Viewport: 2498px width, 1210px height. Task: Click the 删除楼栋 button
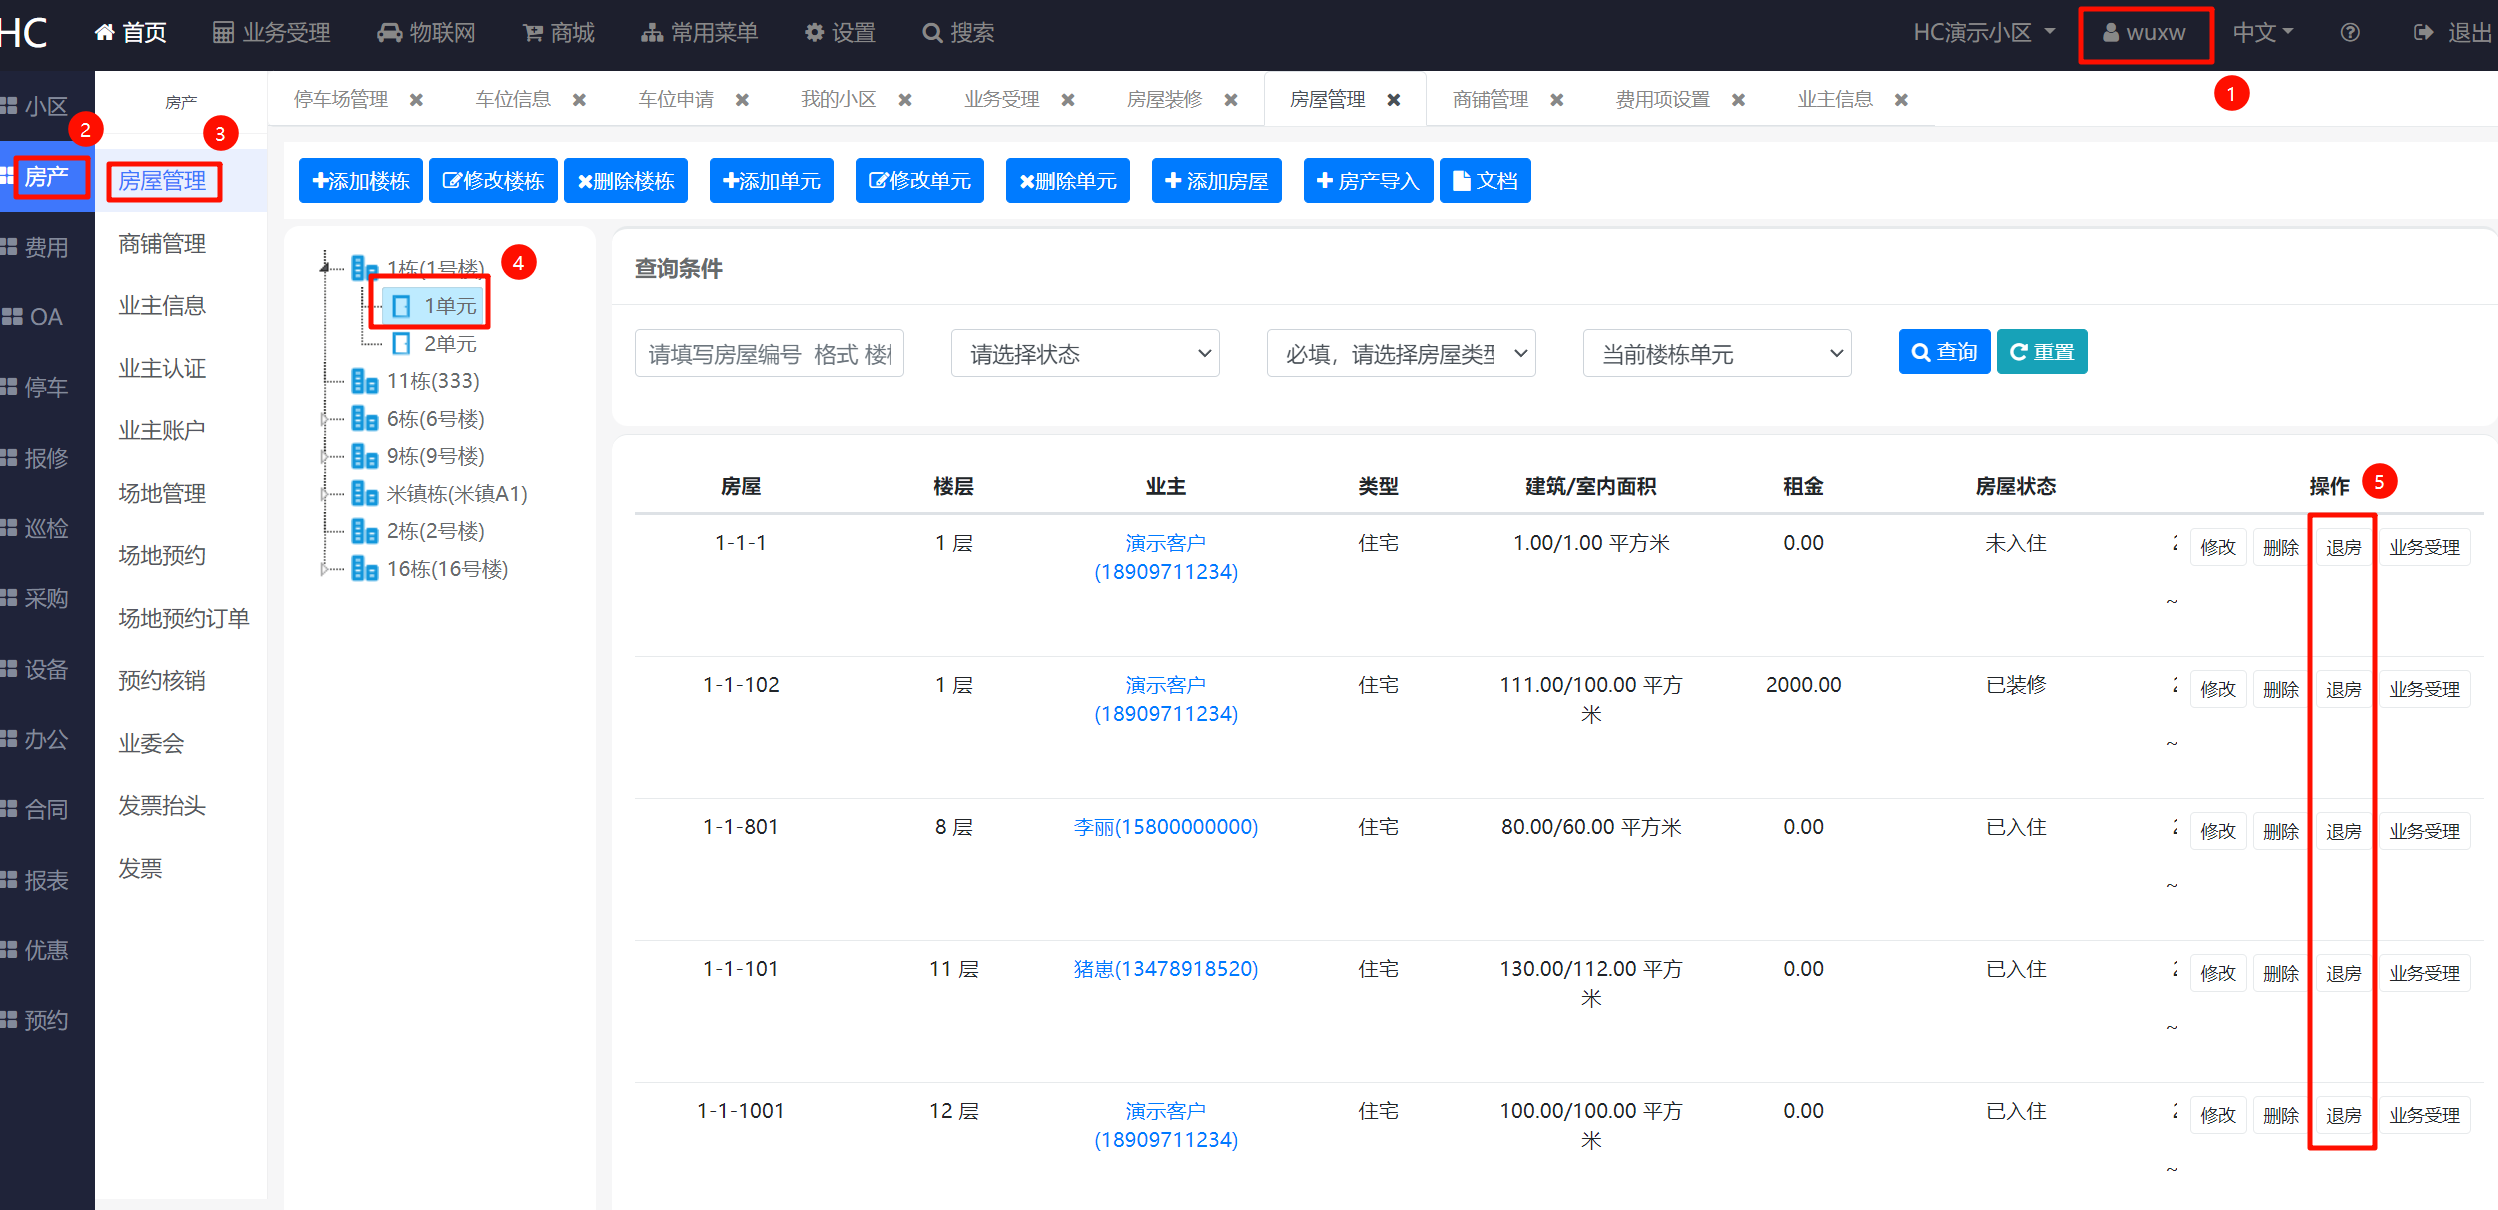pyautogui.click(x=626, y=181)
